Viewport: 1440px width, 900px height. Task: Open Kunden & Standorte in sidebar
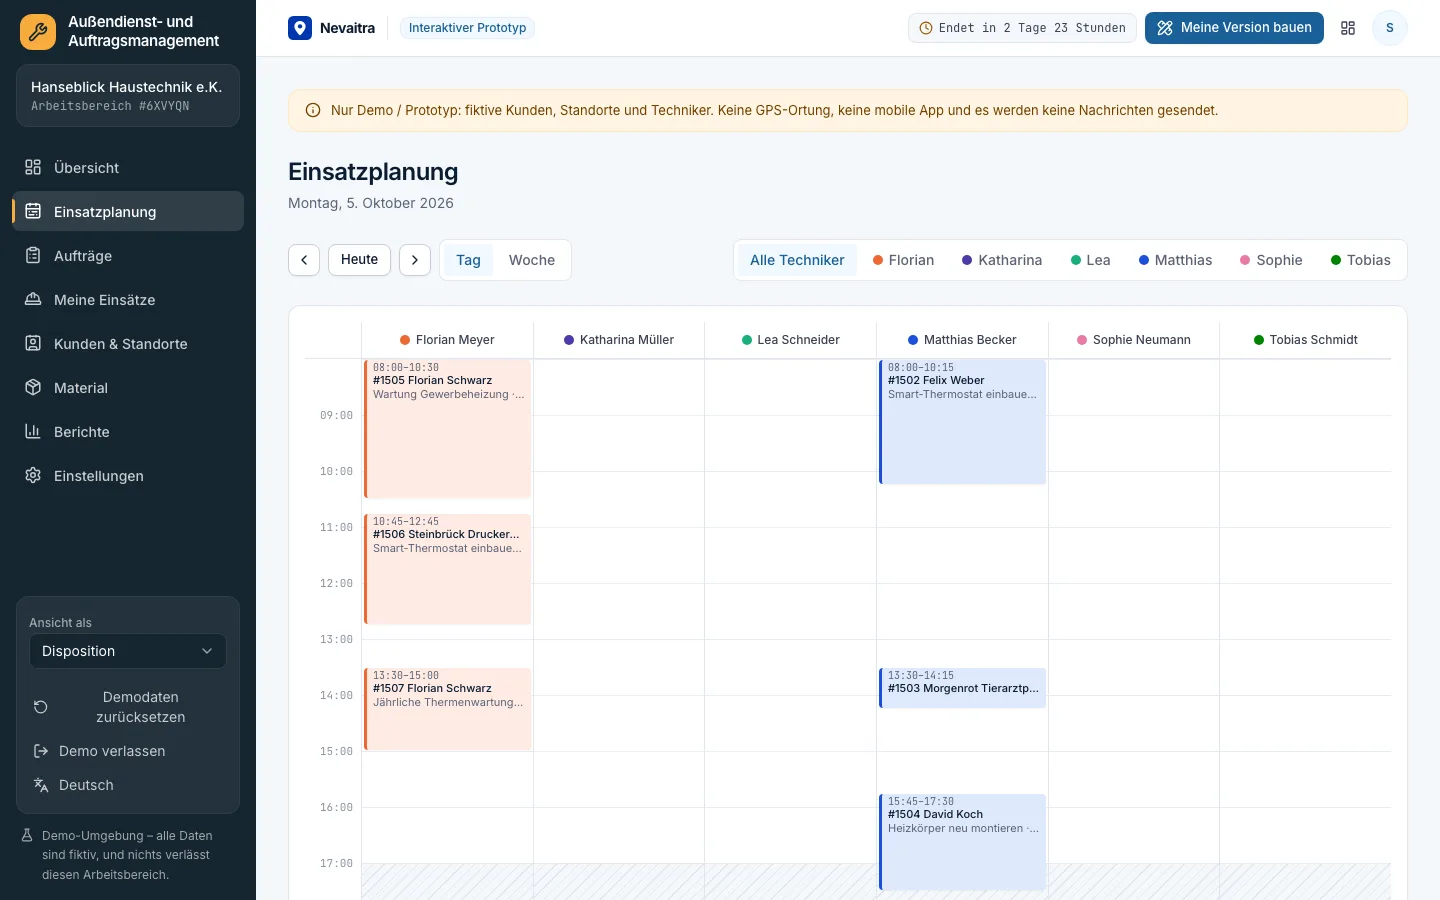coord(128,343)
